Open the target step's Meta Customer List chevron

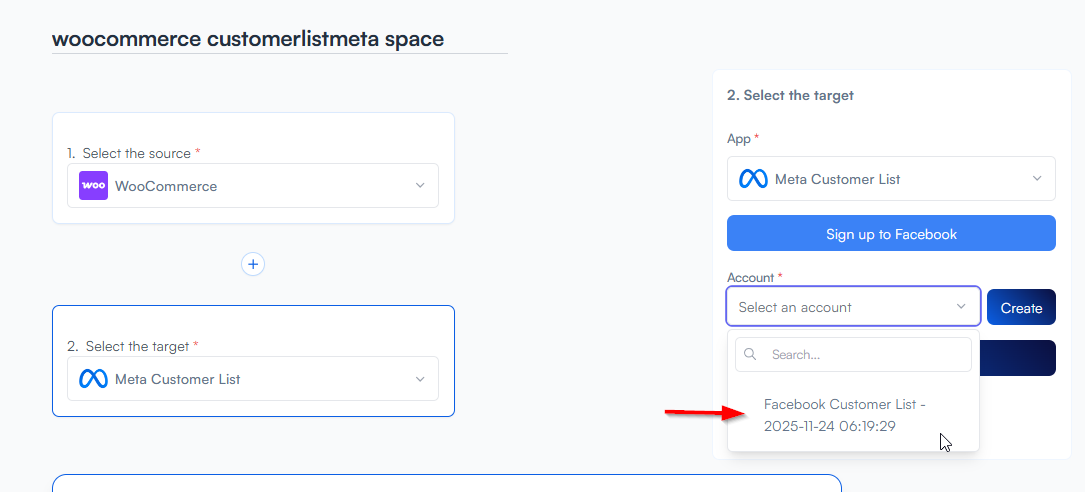(420, 379)
